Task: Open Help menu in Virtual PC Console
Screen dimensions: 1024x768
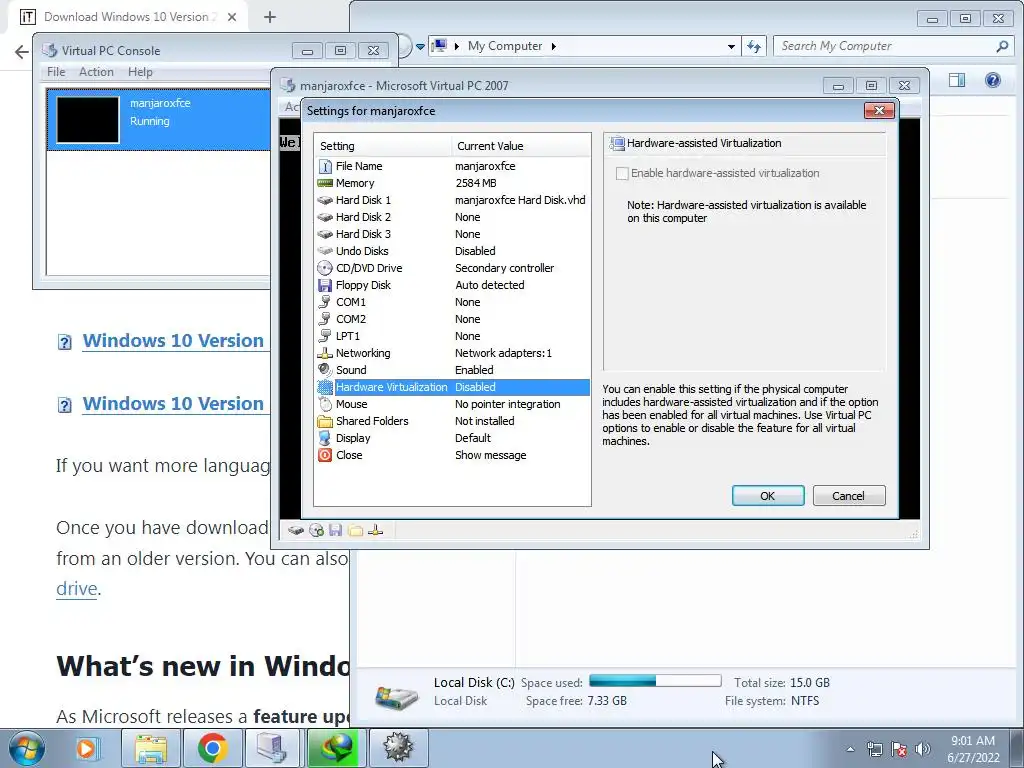Action: pyautogui.click(x=140, y=72)
